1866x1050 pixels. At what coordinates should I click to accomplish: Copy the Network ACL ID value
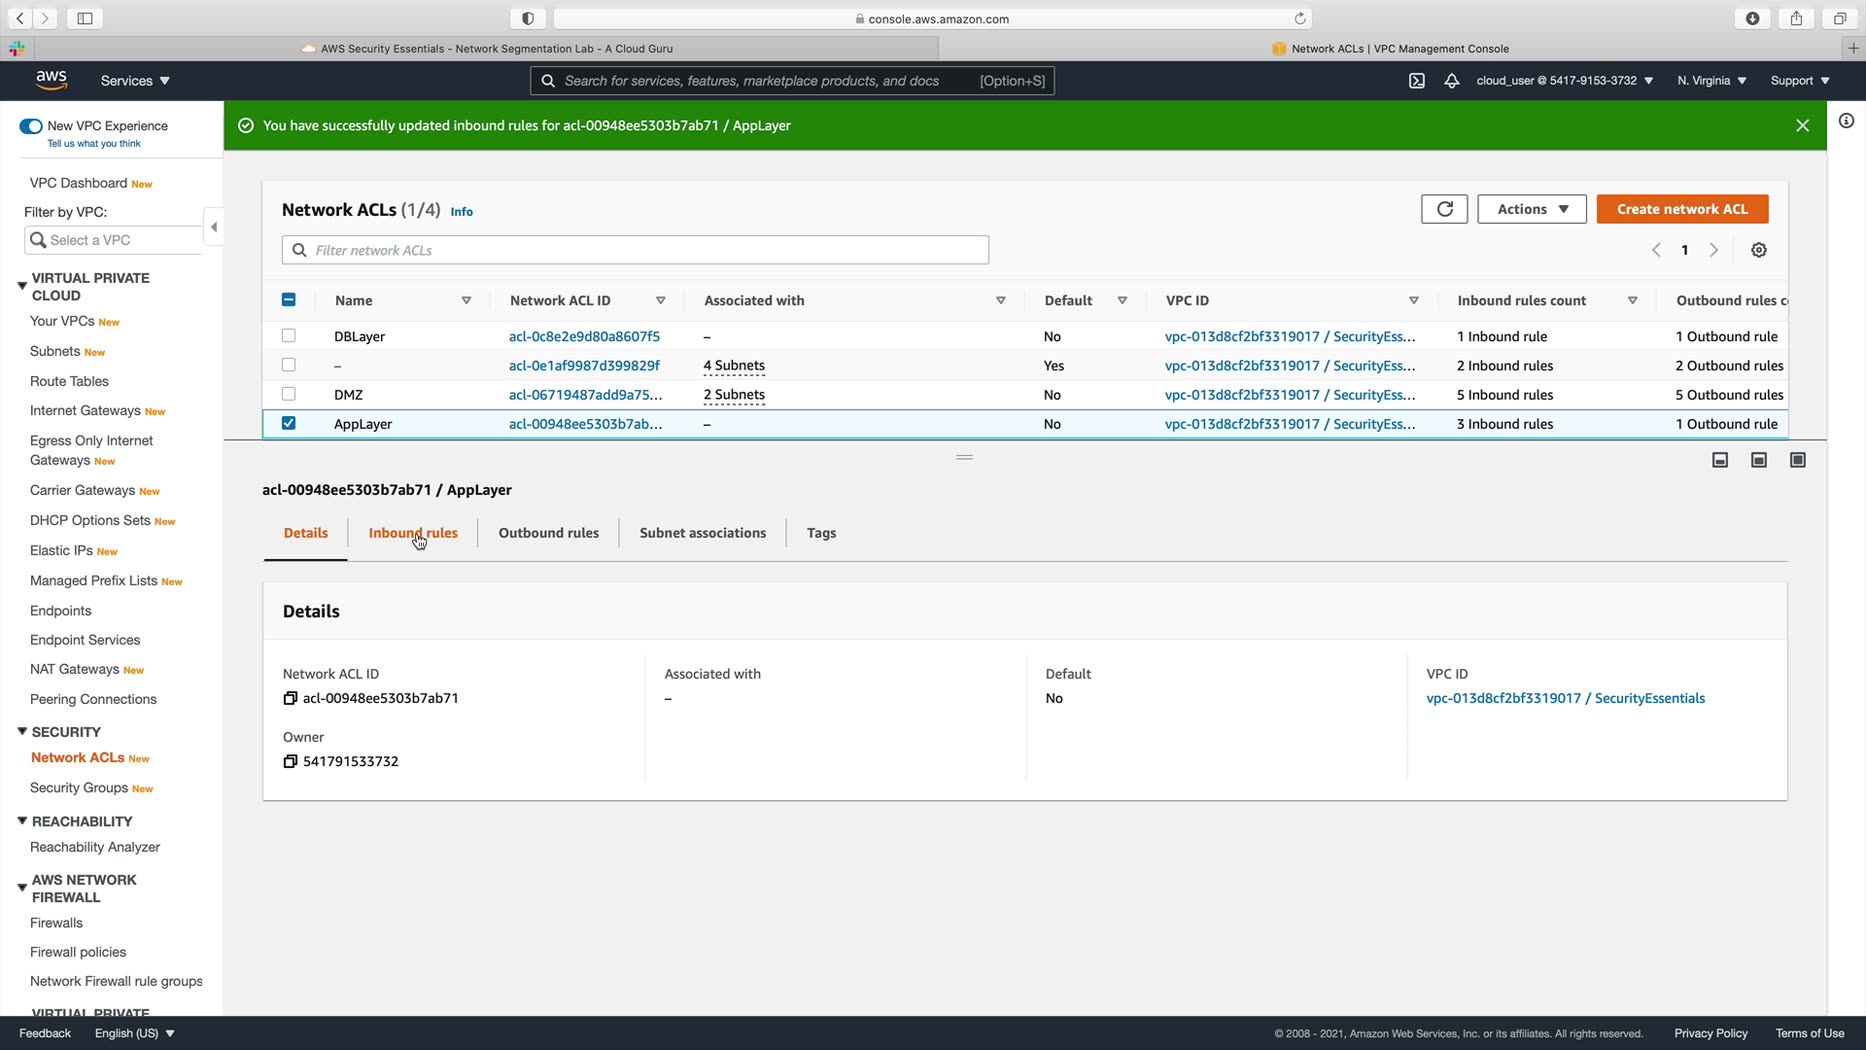[x=290, y=698]
